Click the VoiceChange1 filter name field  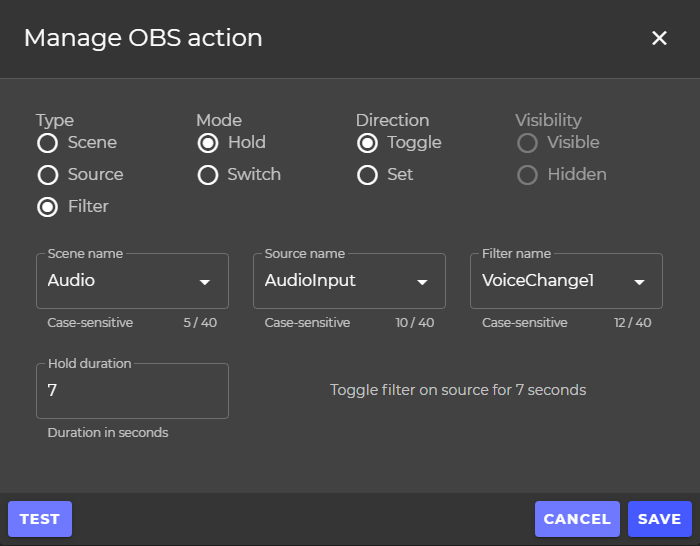point(566,281)
